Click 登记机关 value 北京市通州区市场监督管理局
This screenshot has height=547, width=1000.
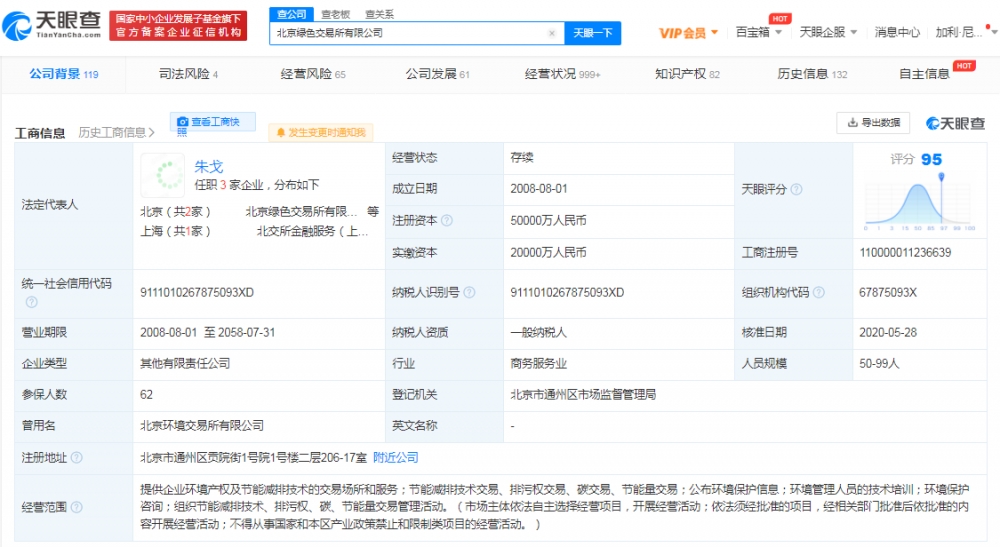pos(583,395)
